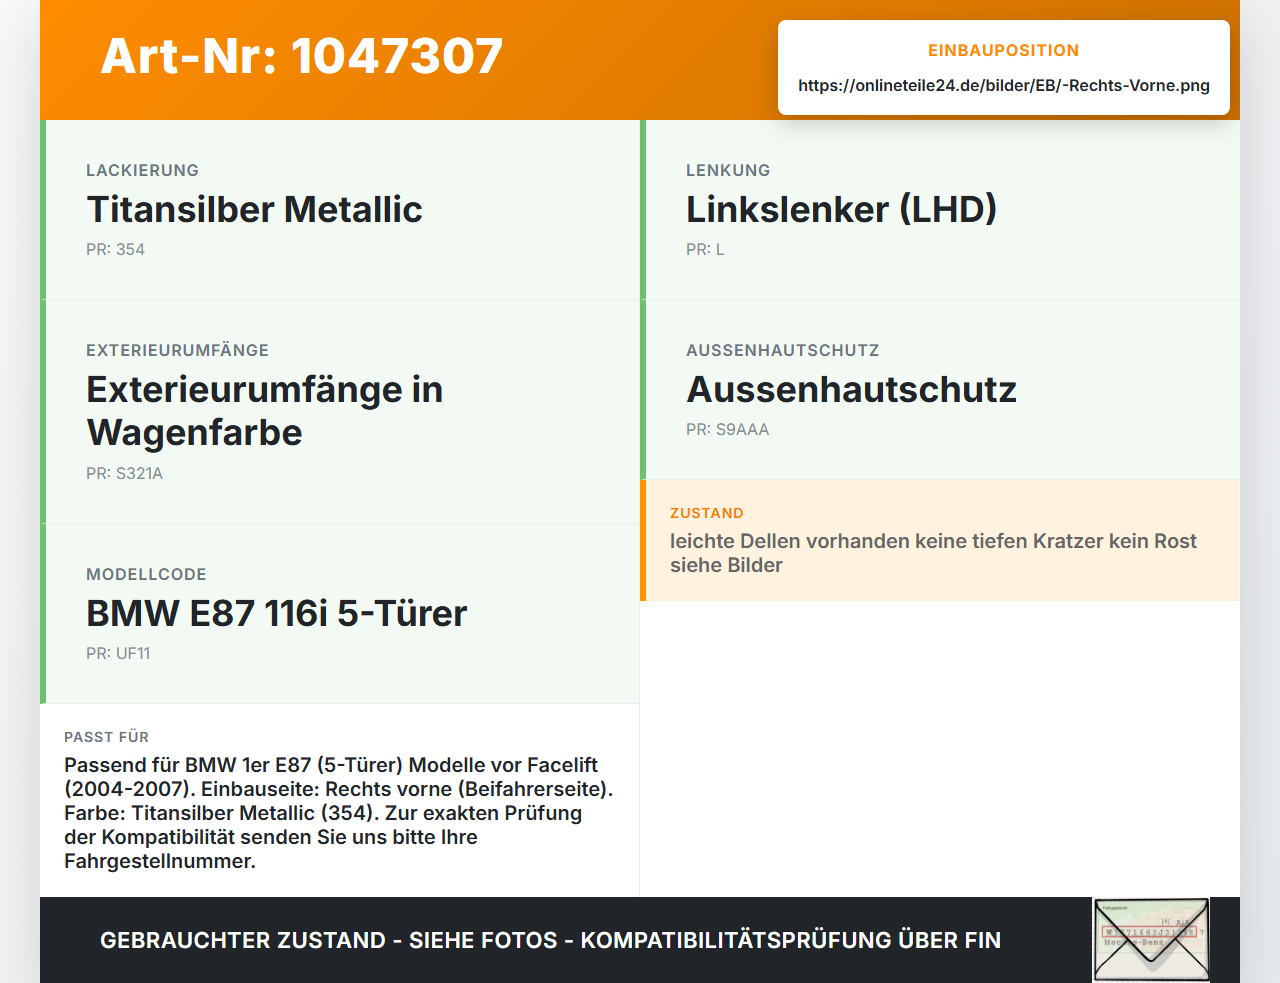Click Exterieurumfänge in Wagenfarbe value
This screenshot has width=1280, height=983.
pos(265,411)
